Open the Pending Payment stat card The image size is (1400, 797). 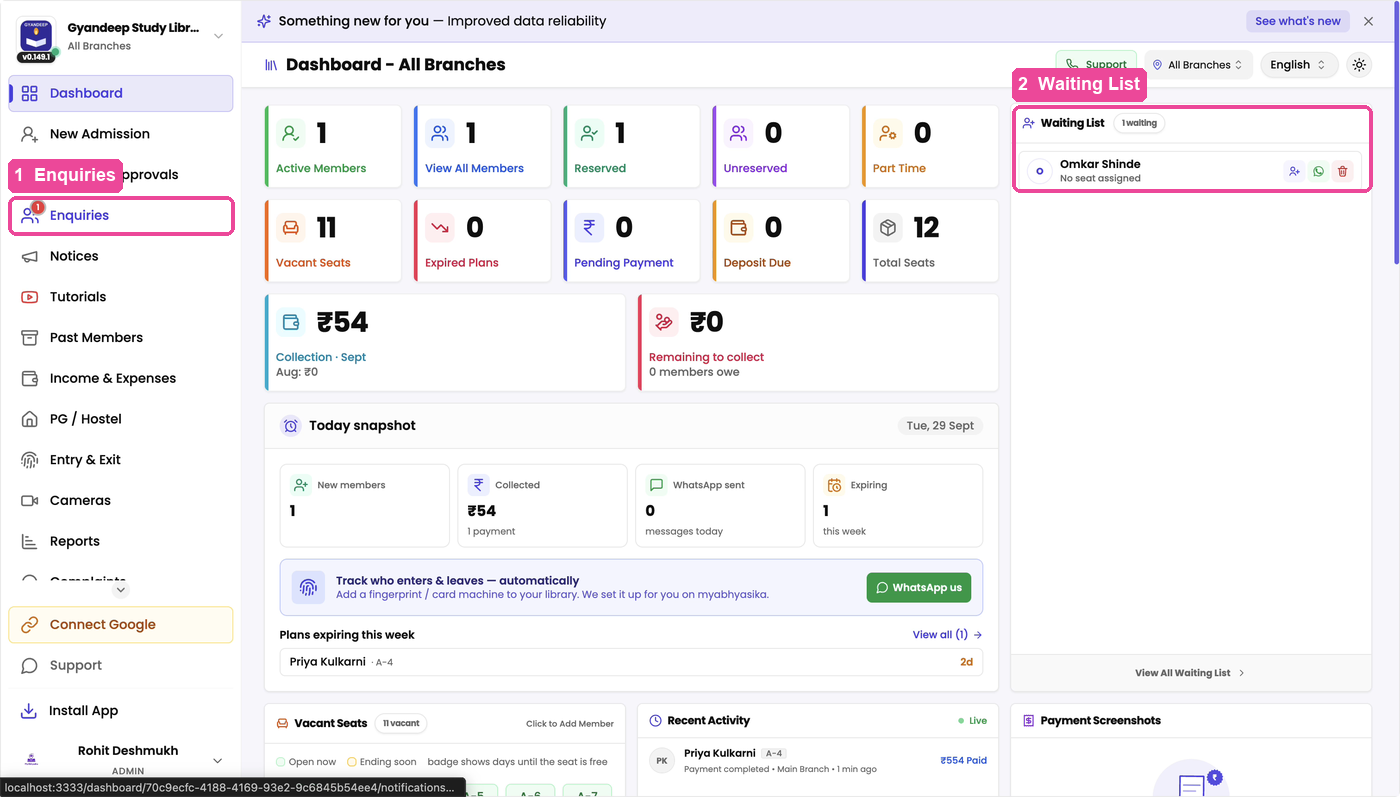tap(631, 241)
